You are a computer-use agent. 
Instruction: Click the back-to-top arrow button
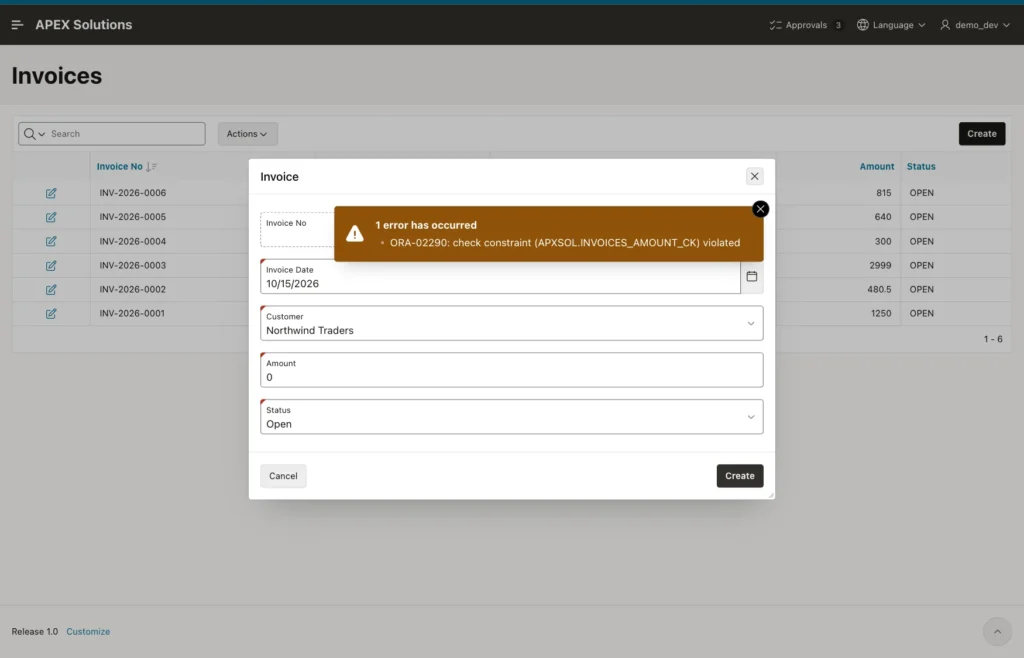pos(997,632)
